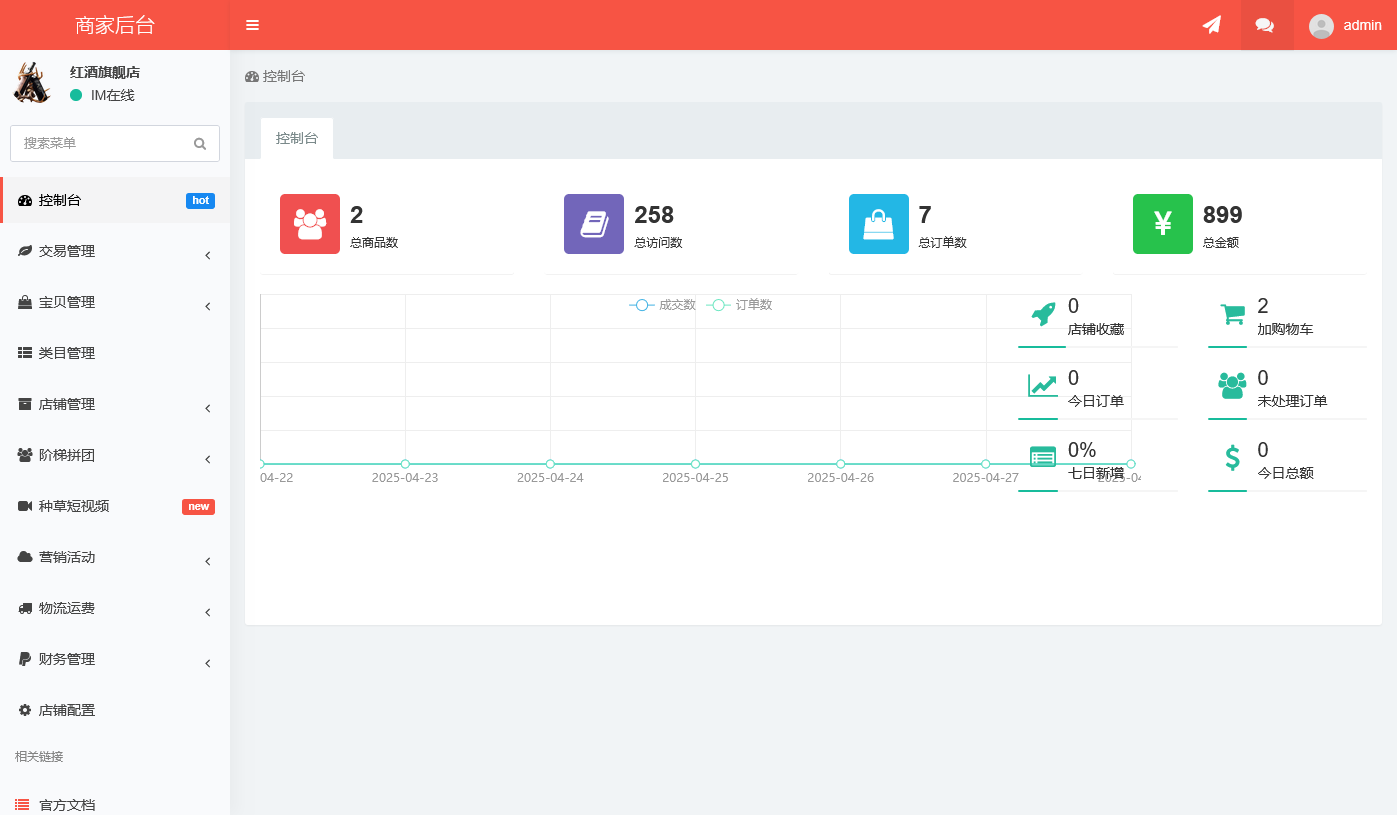Open 种草短视频 menu item
The image size is (1397, 815).
click(x=74, y=507)
